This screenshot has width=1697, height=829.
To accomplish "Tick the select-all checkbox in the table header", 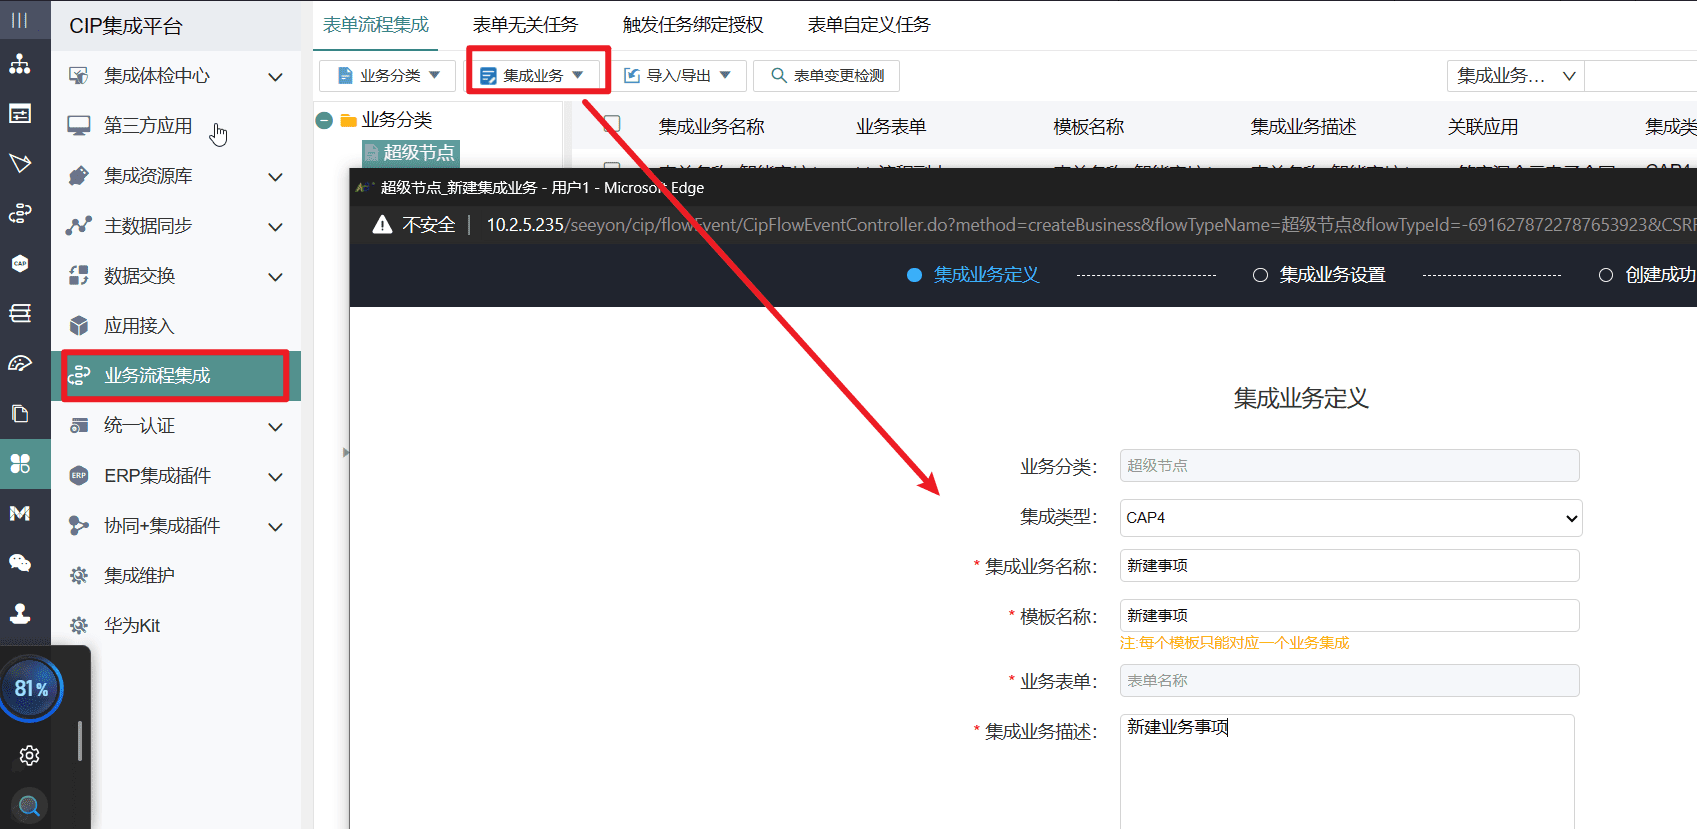I will [612, 124].
